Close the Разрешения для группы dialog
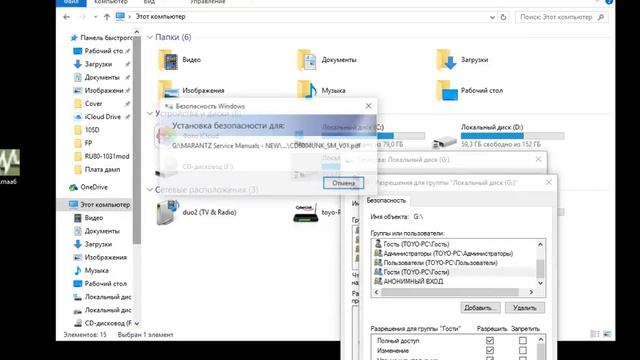This screenshot has width=640, height=360. click(x=549, y=182)
